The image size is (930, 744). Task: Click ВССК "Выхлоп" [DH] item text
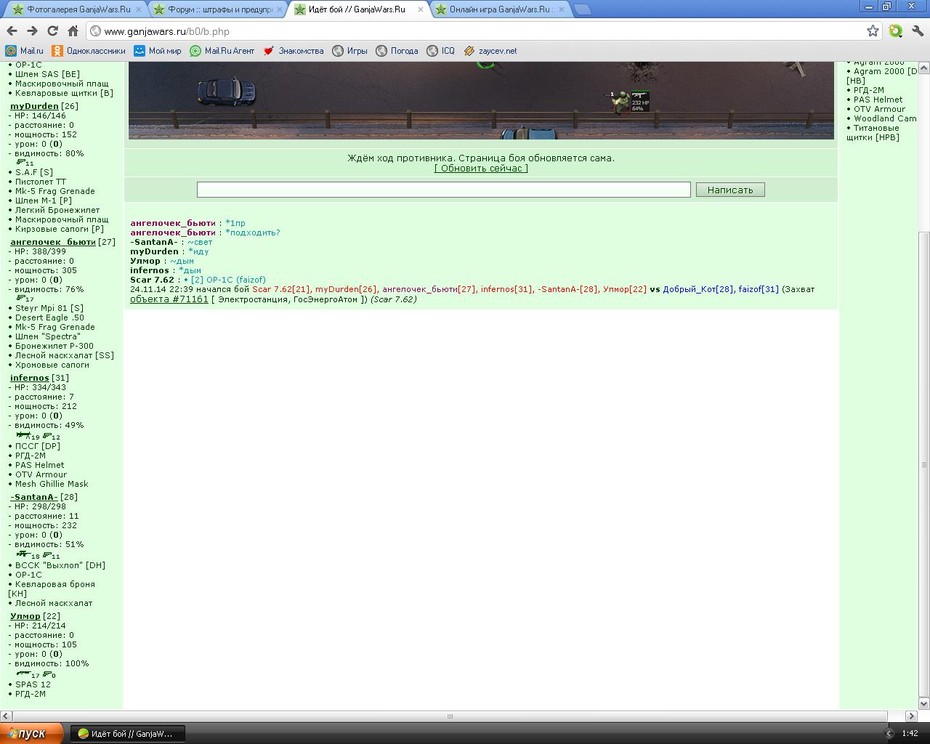(x=60, y=565)
